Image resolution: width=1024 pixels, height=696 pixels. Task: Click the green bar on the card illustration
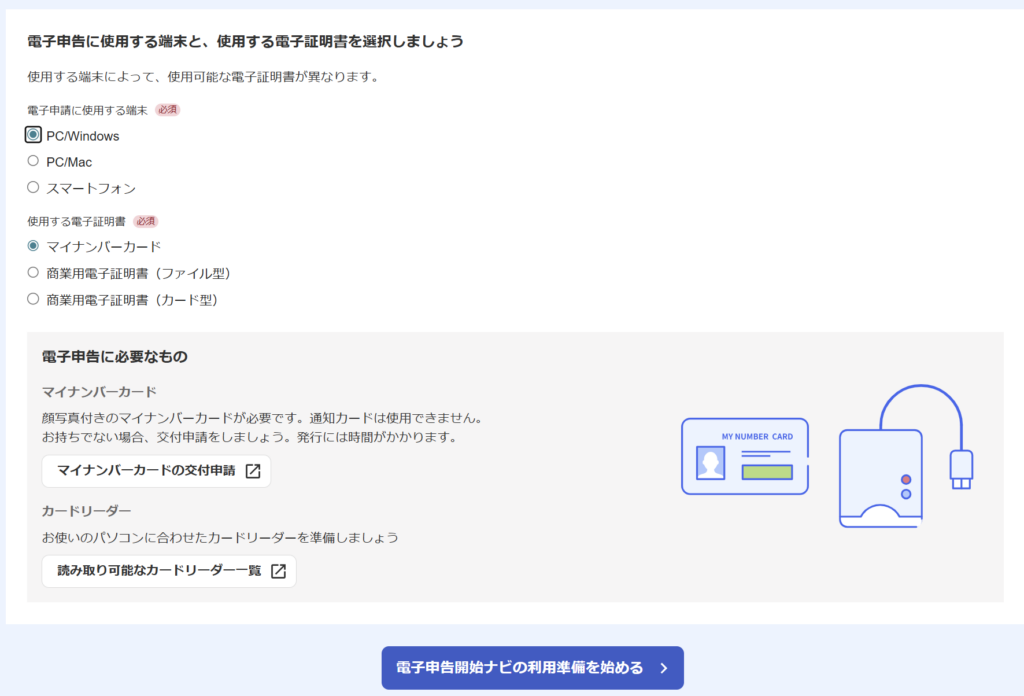click(x=767, y=472)
